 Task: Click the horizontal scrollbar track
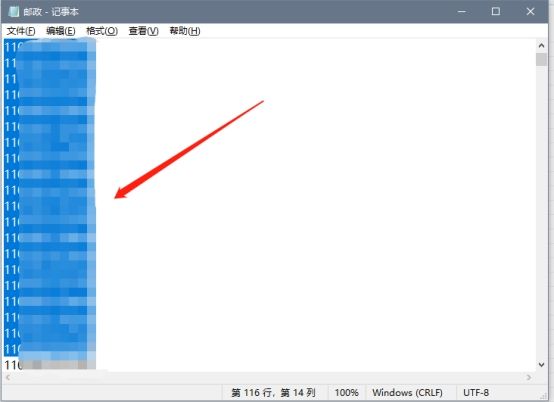point(268,377)
